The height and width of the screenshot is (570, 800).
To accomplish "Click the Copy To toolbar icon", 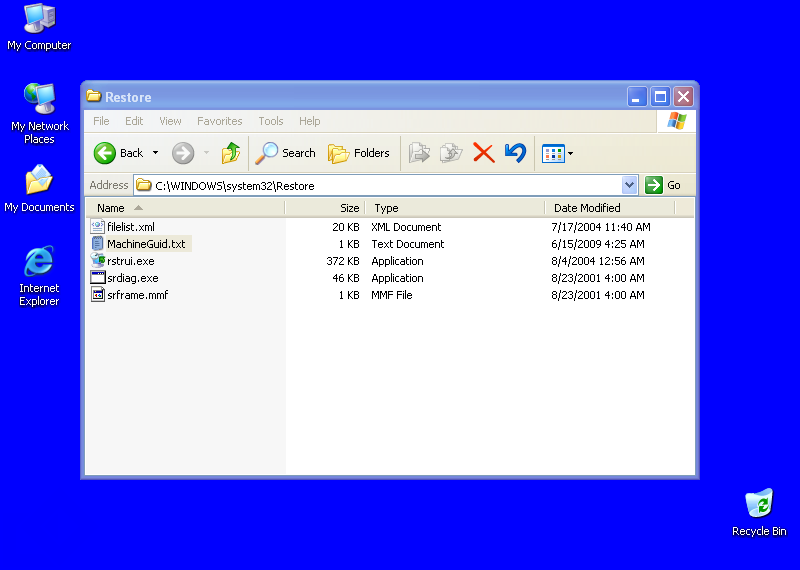I will [451, 153].
